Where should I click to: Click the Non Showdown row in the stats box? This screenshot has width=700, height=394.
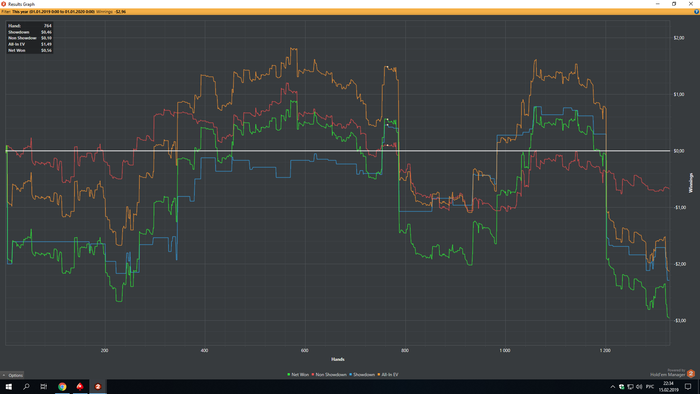(x=30, y=38)
